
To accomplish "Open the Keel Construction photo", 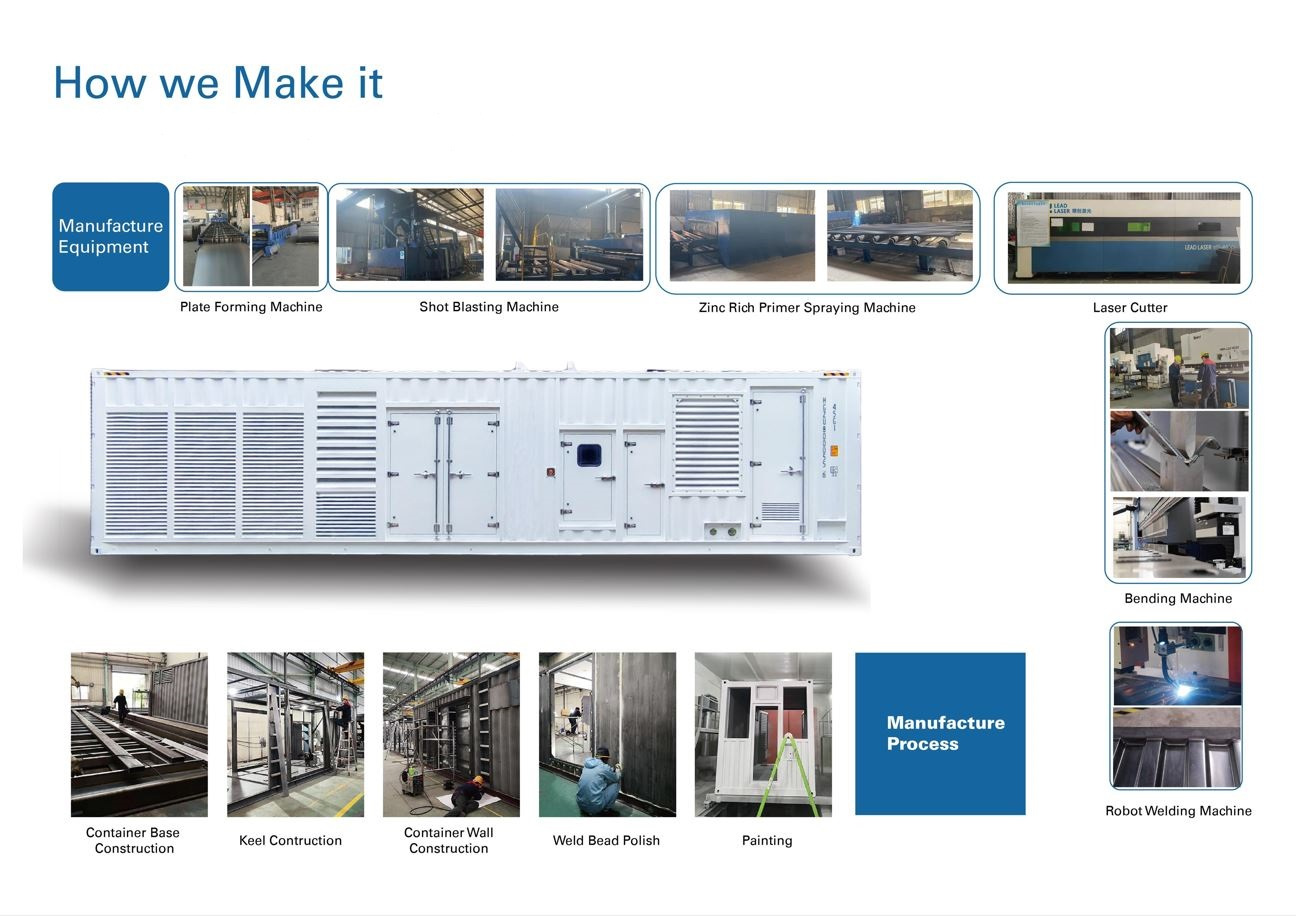I will (295, 734).
